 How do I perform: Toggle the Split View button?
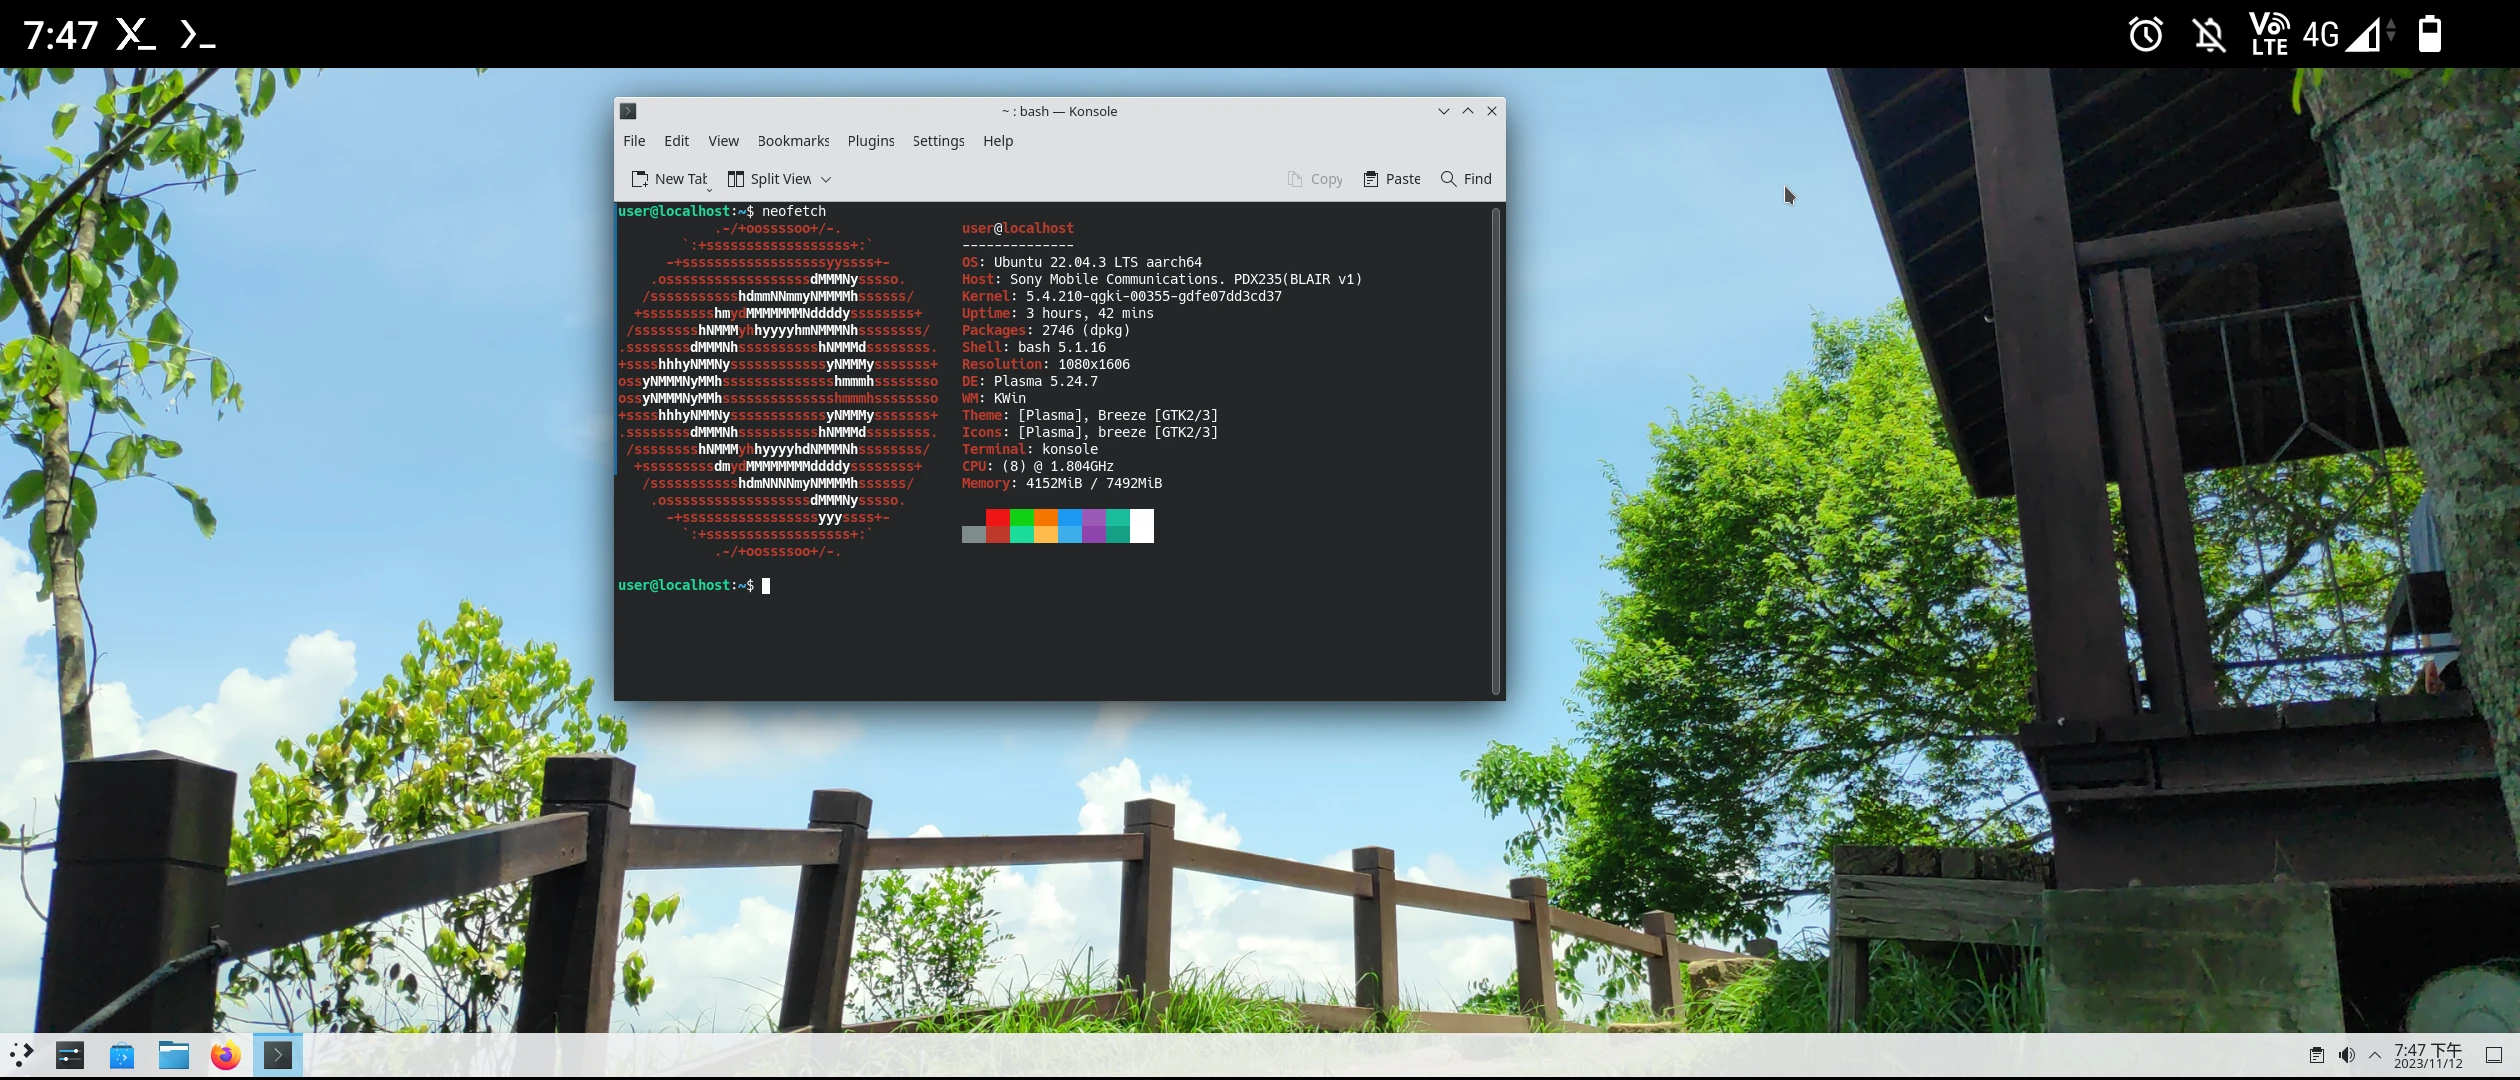tap(769, 179)
